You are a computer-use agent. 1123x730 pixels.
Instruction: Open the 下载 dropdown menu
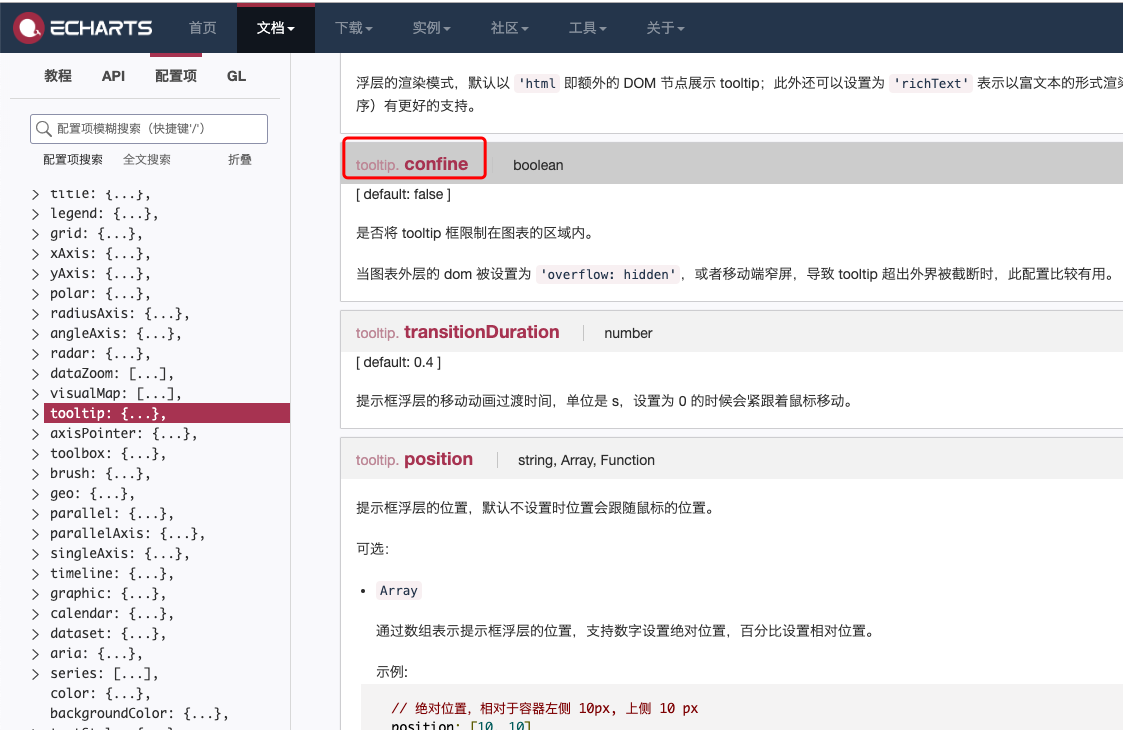(352, 27)
